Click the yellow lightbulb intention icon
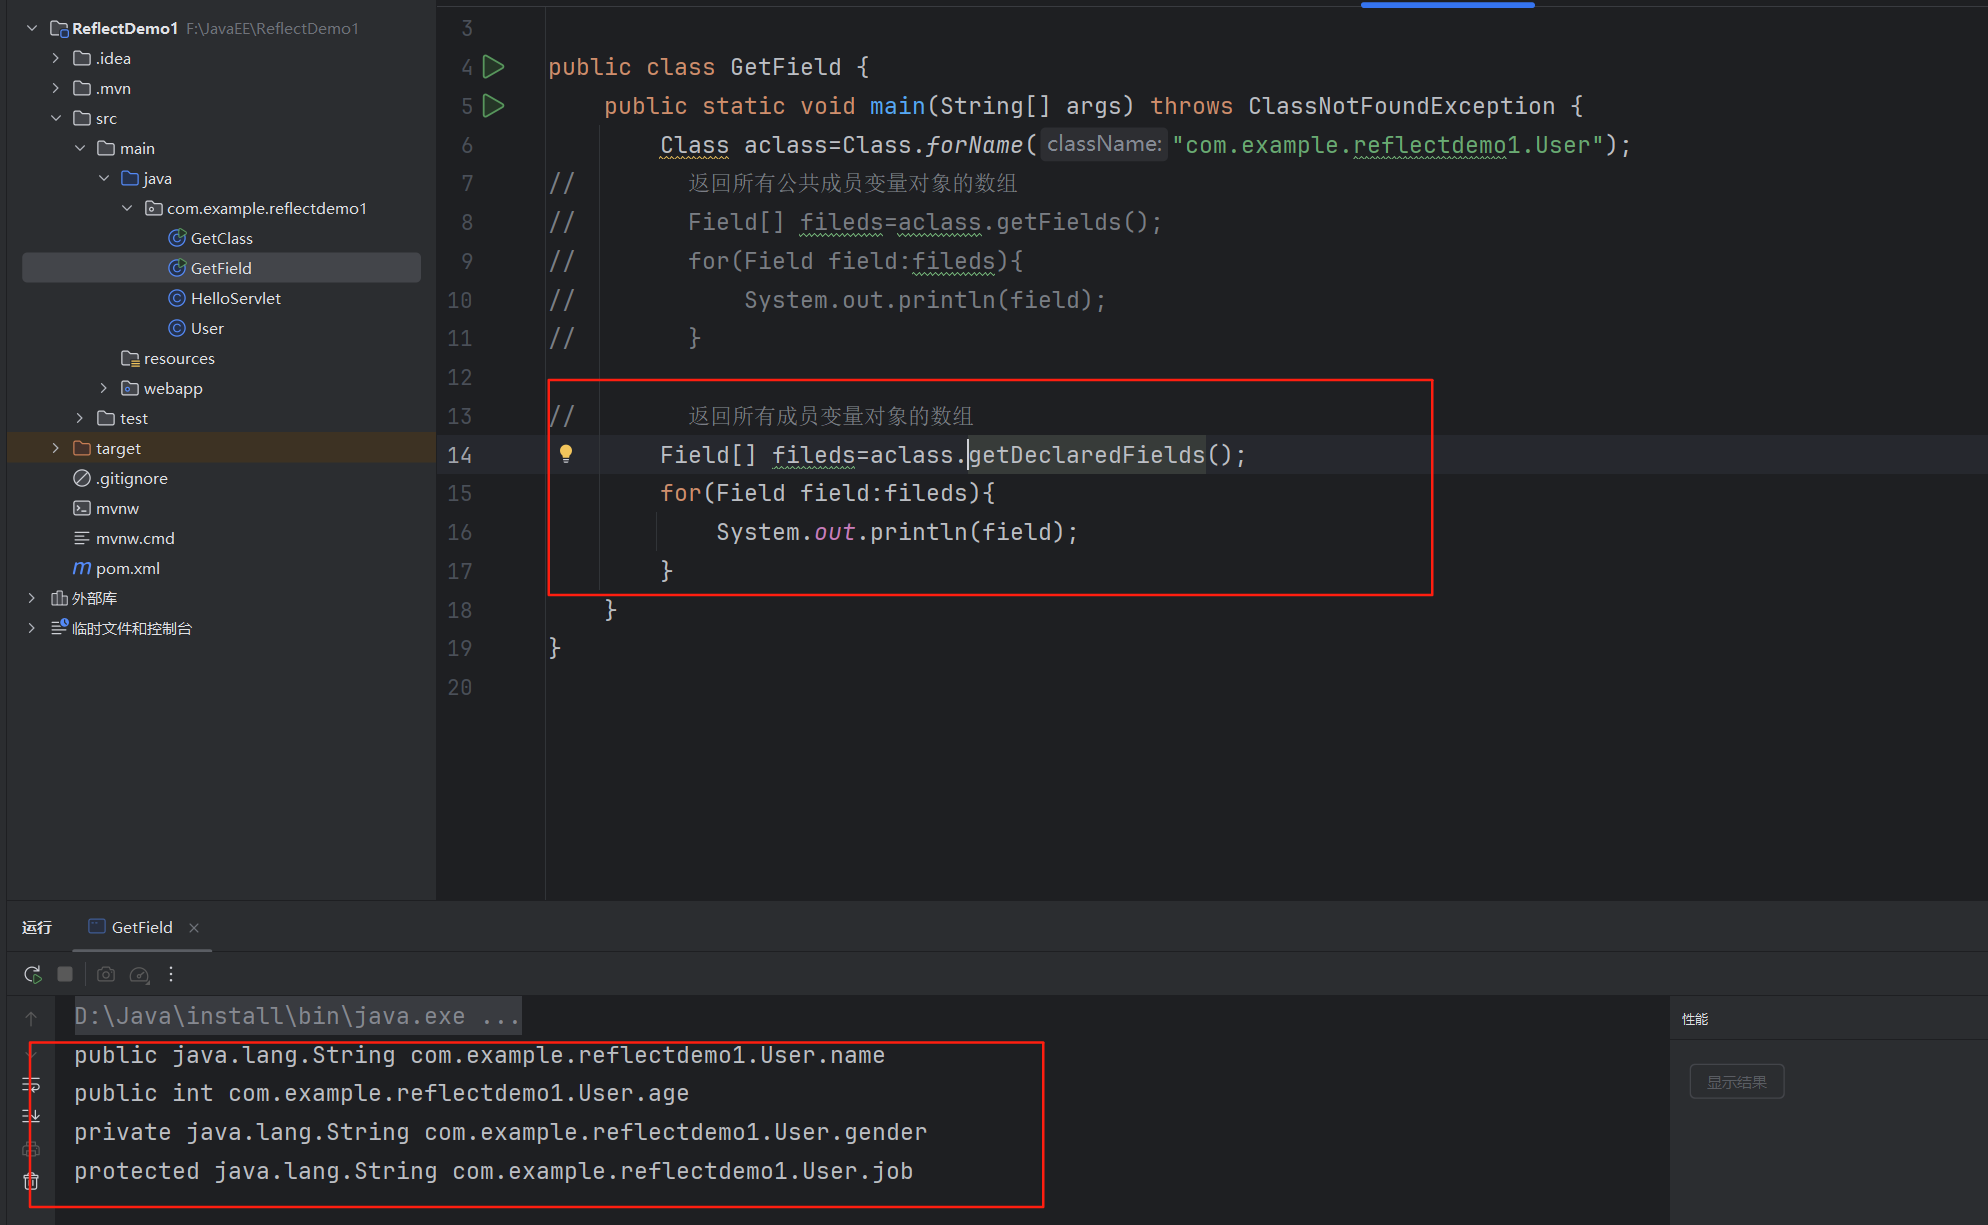1988x1225 pixels. coord(566,454)
